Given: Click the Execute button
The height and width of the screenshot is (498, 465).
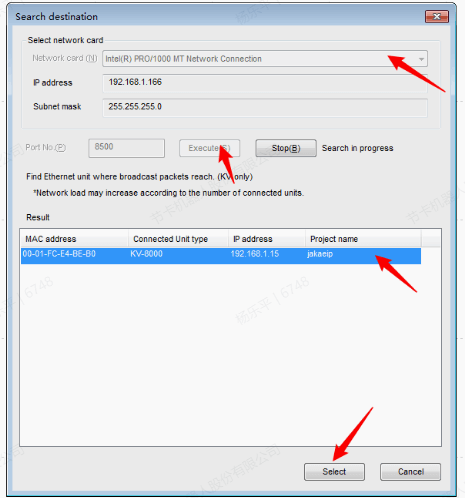Looking at the screenshot, I should [x=209, y=148].
